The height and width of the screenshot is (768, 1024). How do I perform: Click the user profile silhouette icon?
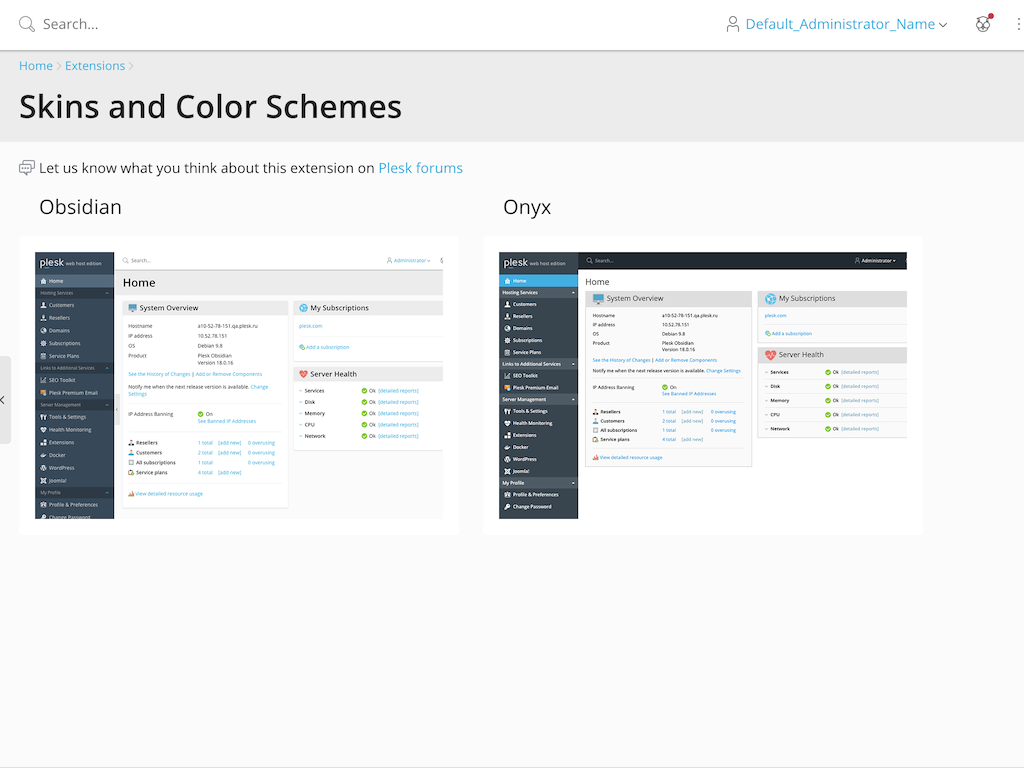coord(733,24)
